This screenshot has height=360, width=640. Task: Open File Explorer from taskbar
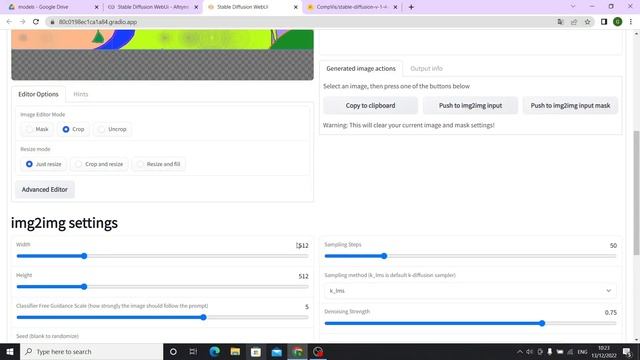click(235, 351)
